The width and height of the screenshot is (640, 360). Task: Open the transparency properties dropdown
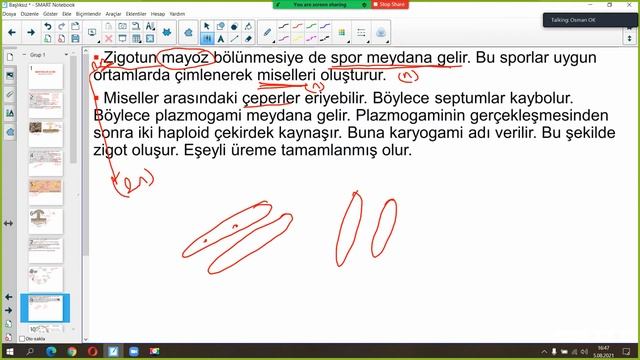381,32
